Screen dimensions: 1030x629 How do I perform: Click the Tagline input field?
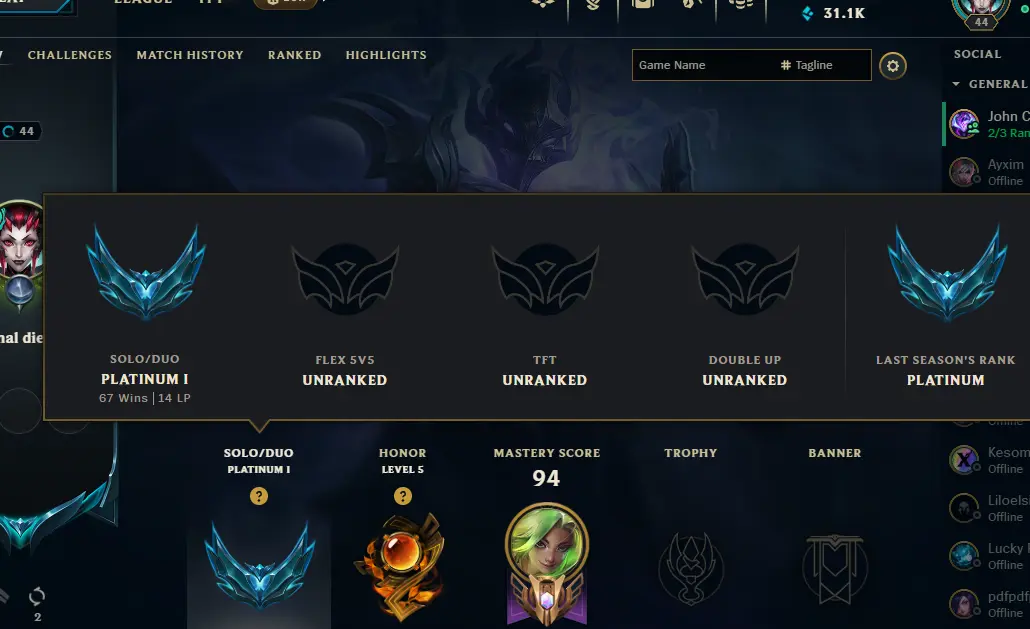tap(824, 65)
